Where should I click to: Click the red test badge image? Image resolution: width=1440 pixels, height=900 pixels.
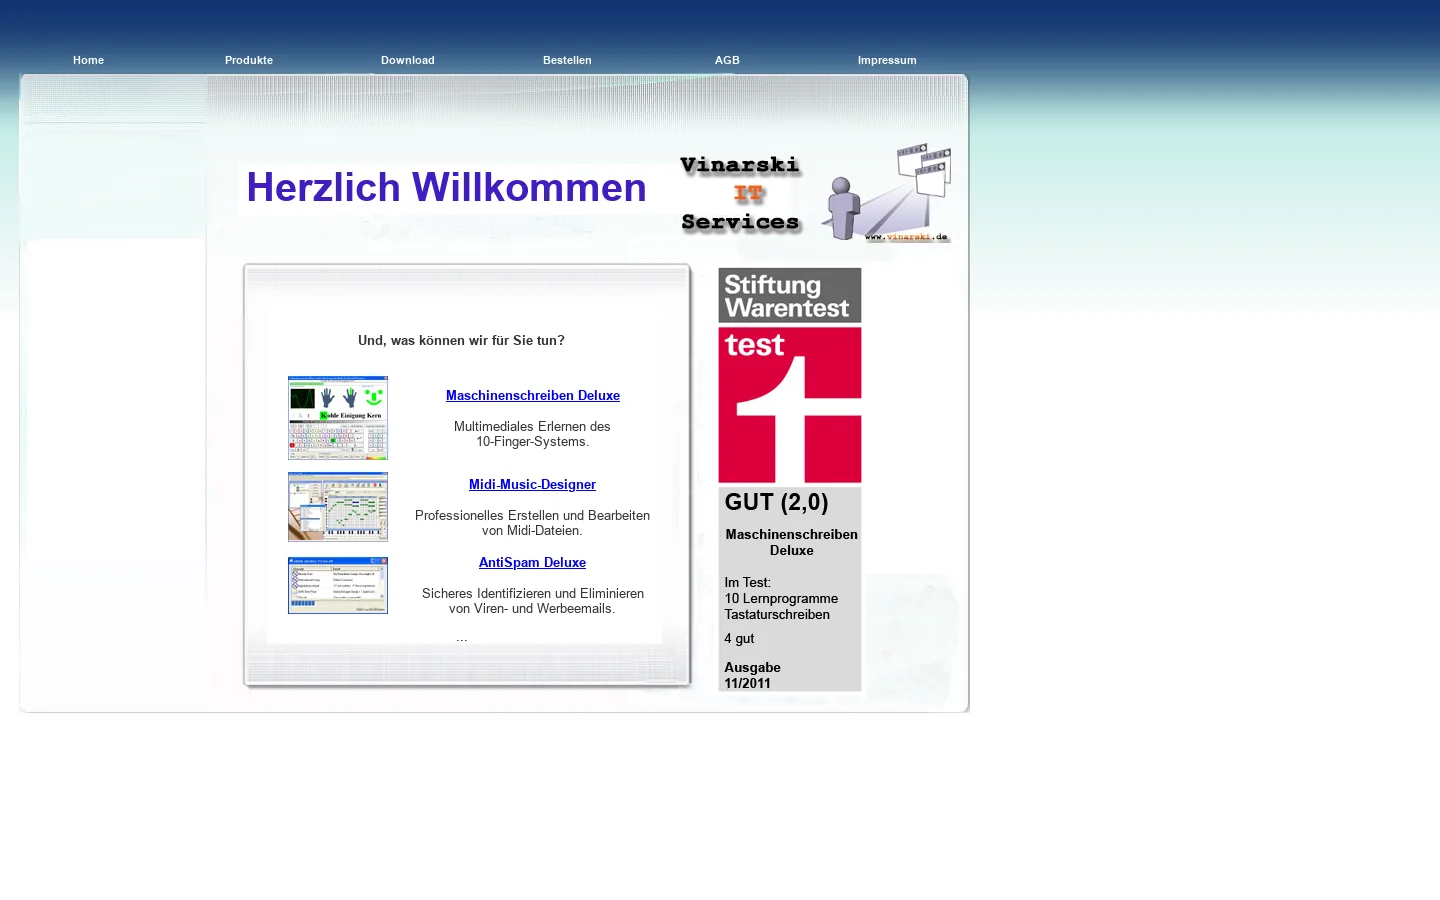(790, 405)
